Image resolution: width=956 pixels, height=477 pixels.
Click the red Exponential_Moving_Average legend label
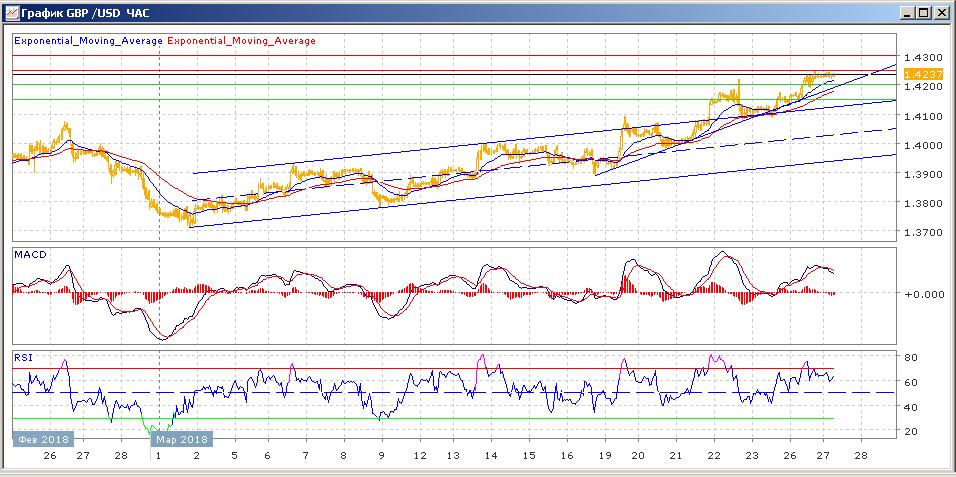pos(241,41)
